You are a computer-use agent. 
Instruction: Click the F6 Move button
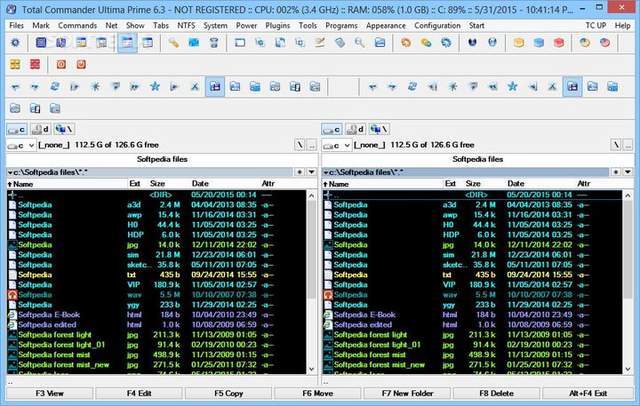(x=318, y=393)
